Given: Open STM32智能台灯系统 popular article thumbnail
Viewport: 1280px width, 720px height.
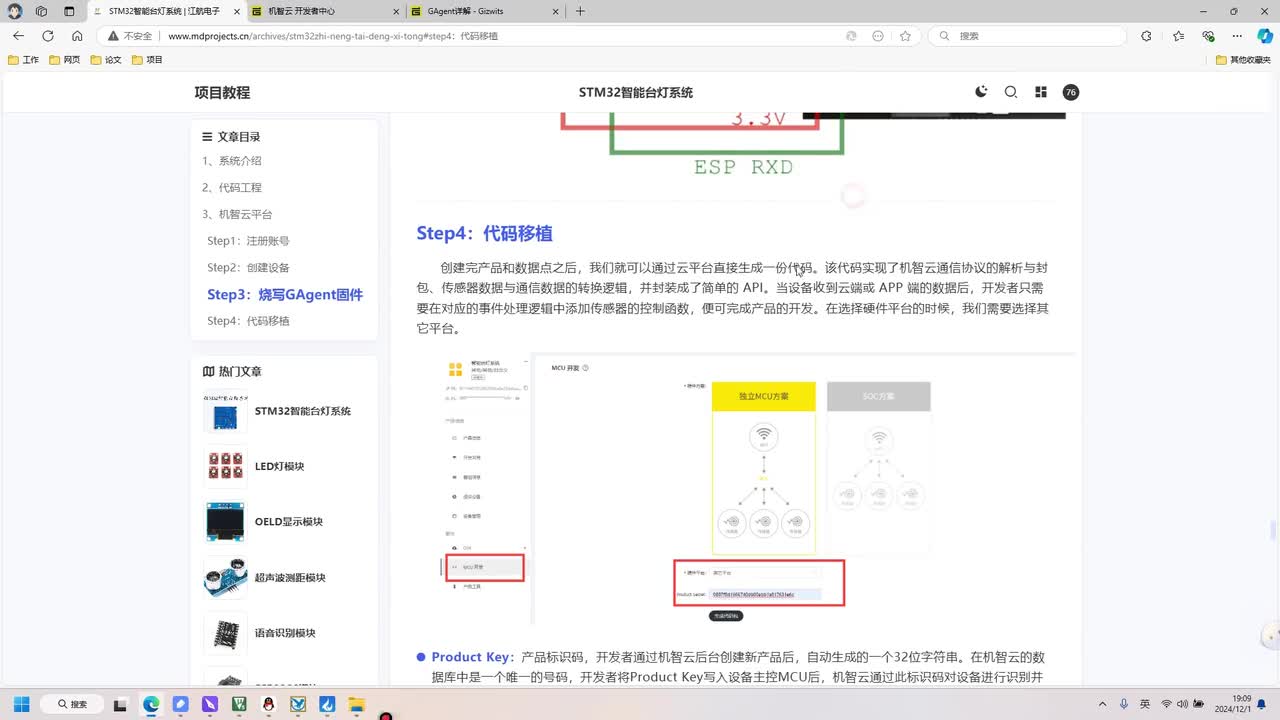Looking at the screenshot, I should [x=225, y=411].
